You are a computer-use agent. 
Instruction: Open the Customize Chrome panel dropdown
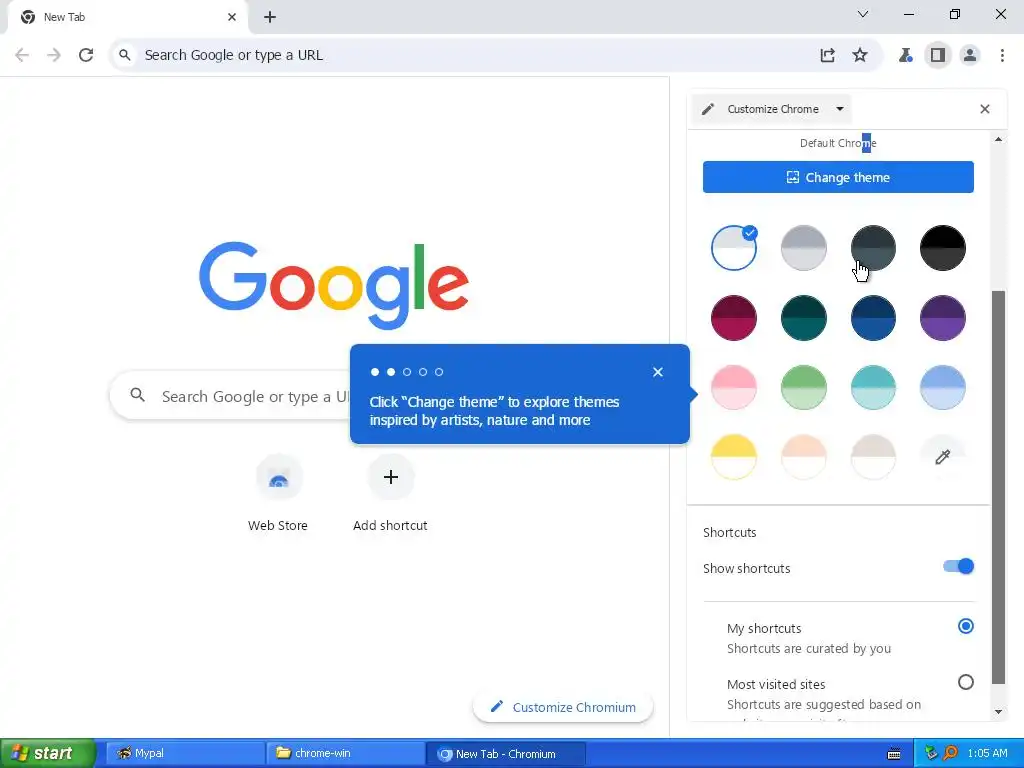coord(771,109)
